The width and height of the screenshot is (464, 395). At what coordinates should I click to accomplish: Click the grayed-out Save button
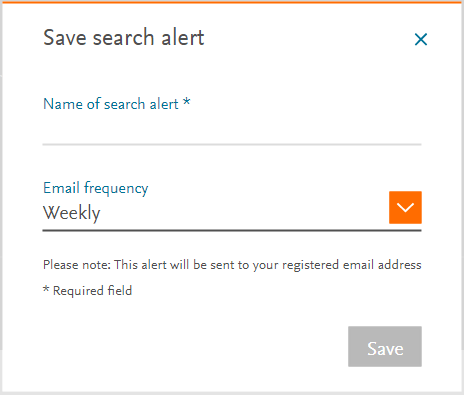385,346
